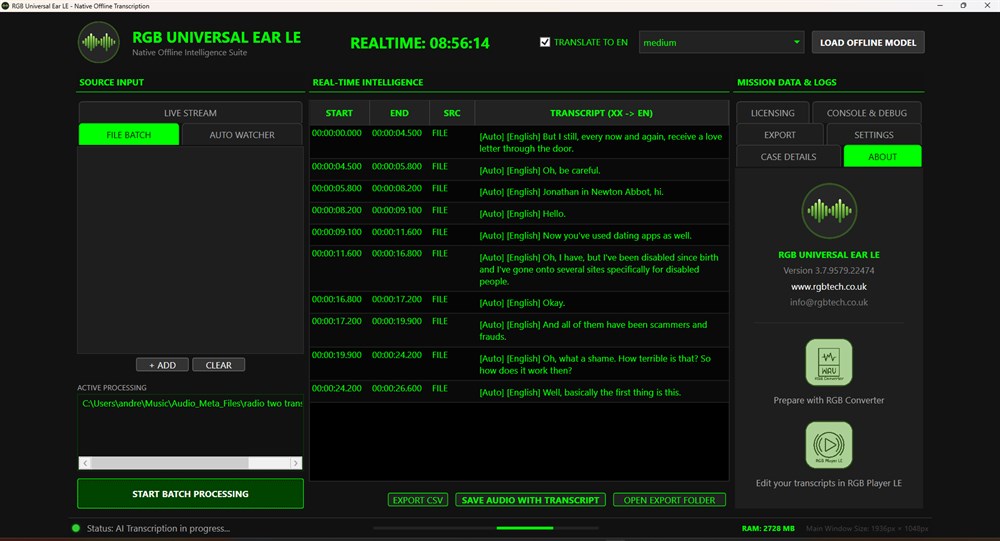
Task: Click status text 'AI Transcription in progress...'
Action: pos(173,528)
